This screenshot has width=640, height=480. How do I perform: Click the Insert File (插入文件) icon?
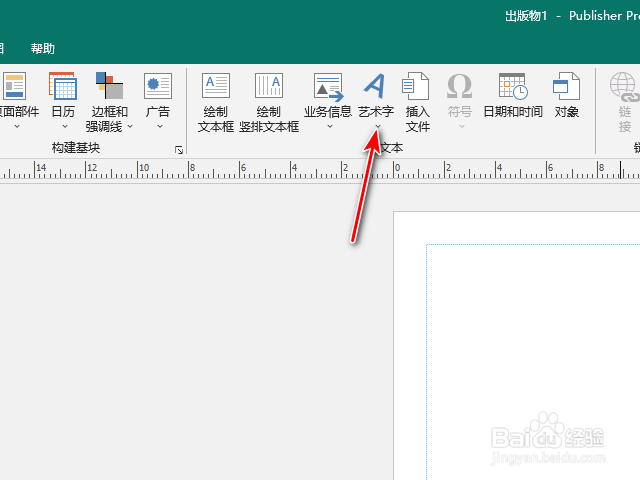416,86
